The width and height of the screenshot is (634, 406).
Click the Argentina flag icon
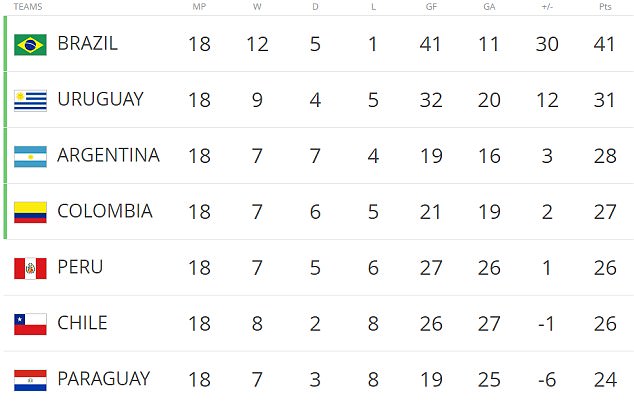point(30,156)
